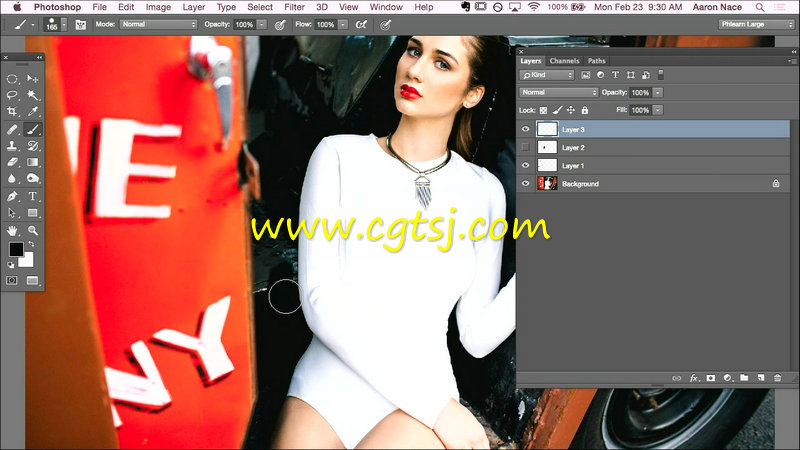Swap foreground and background colors
800x450 pixels.
tap(31, 244)
